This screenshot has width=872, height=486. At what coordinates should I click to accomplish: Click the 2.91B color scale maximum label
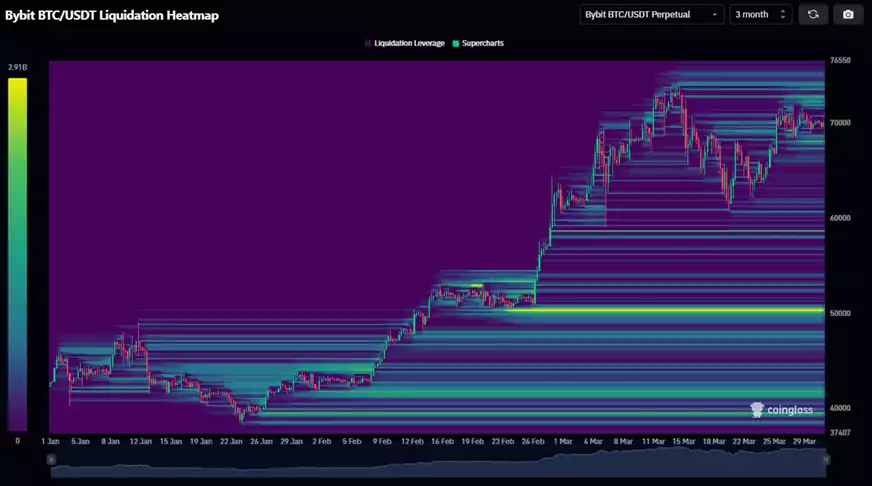(17, 67)
